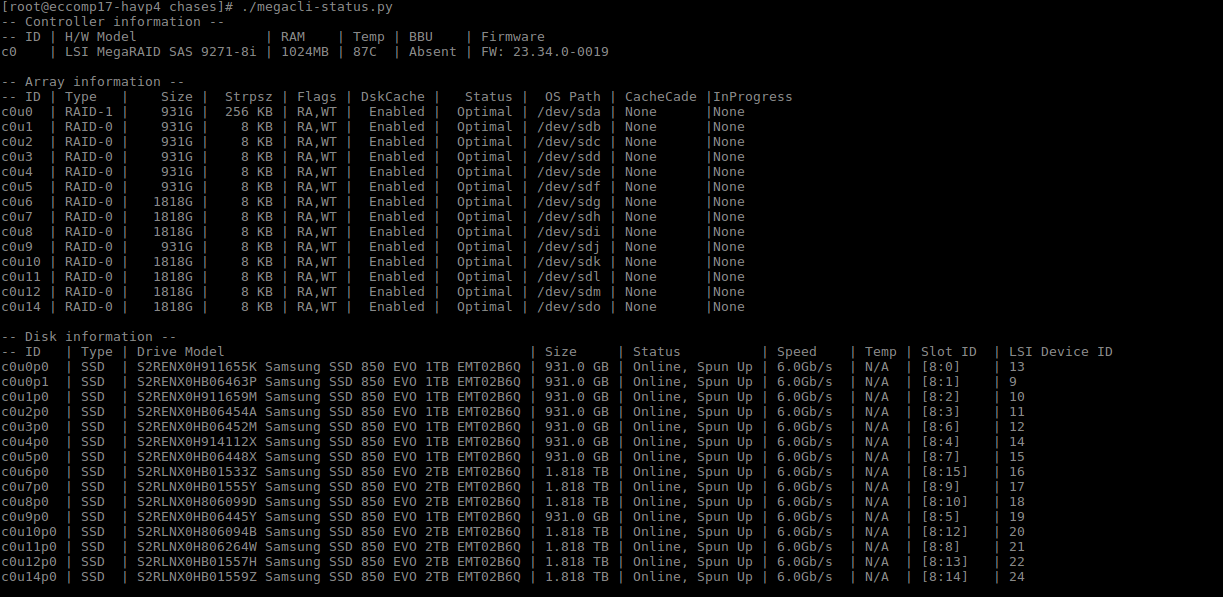This screenshot has height=597, width=1223.
Task: Click the ./megacli-status.py command text
Action: 316,7
